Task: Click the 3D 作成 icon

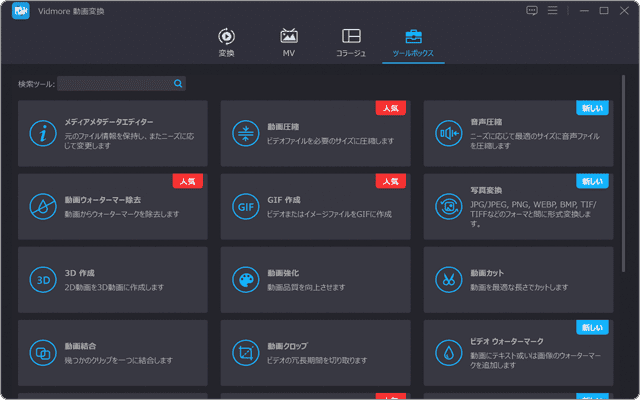Action: coord(43,280)
